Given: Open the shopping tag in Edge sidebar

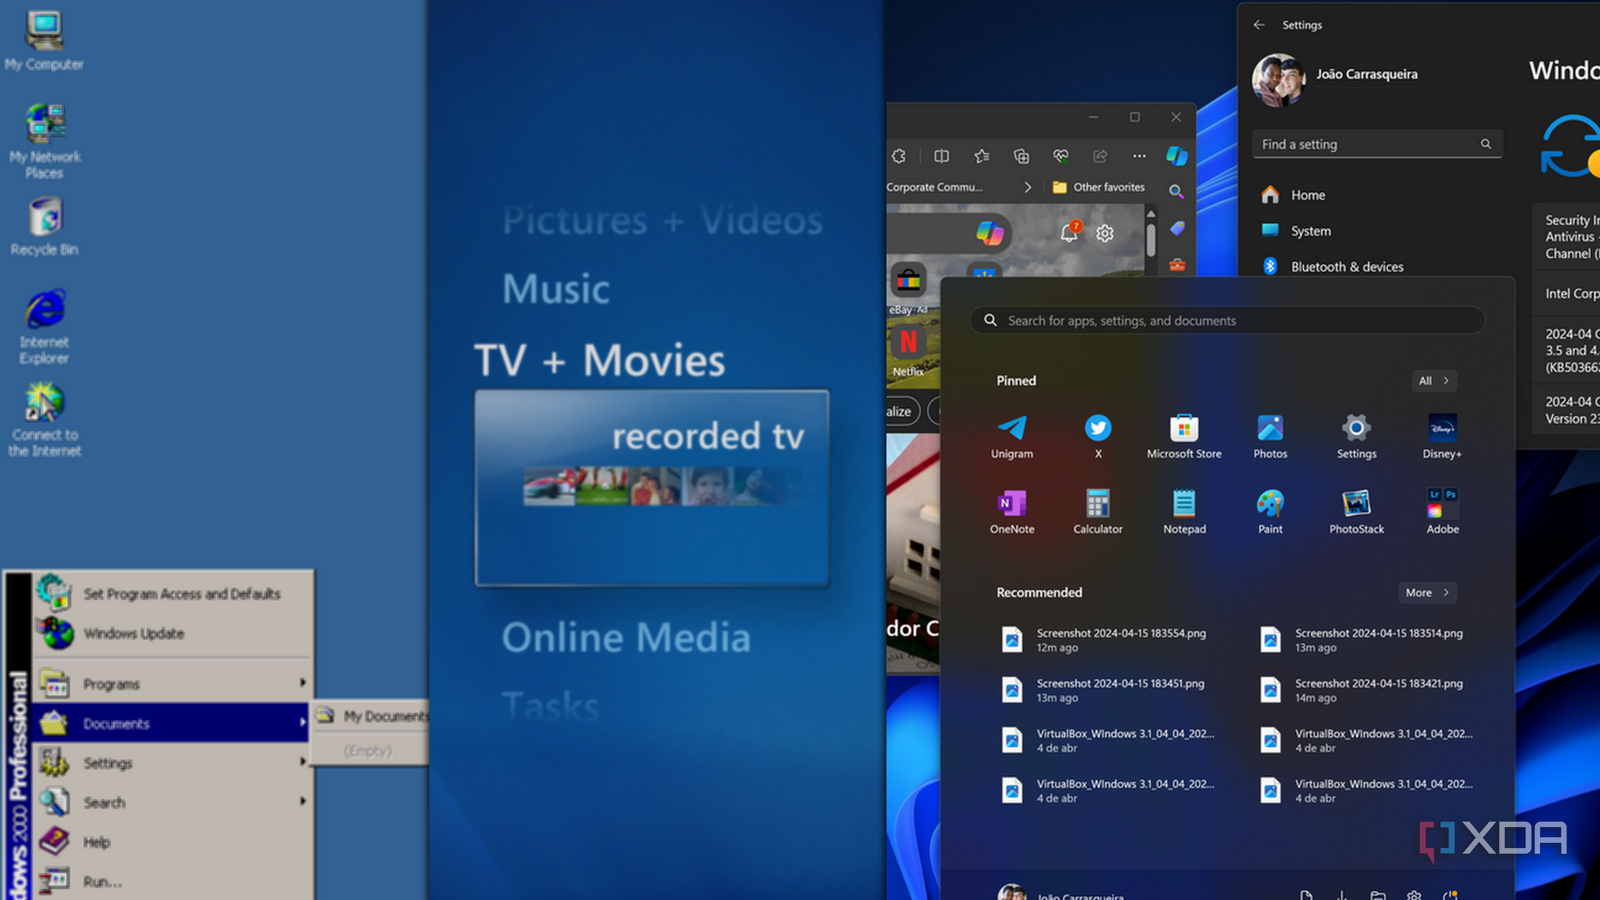Looking at the screenshot, I should (x=1177, y=229).
